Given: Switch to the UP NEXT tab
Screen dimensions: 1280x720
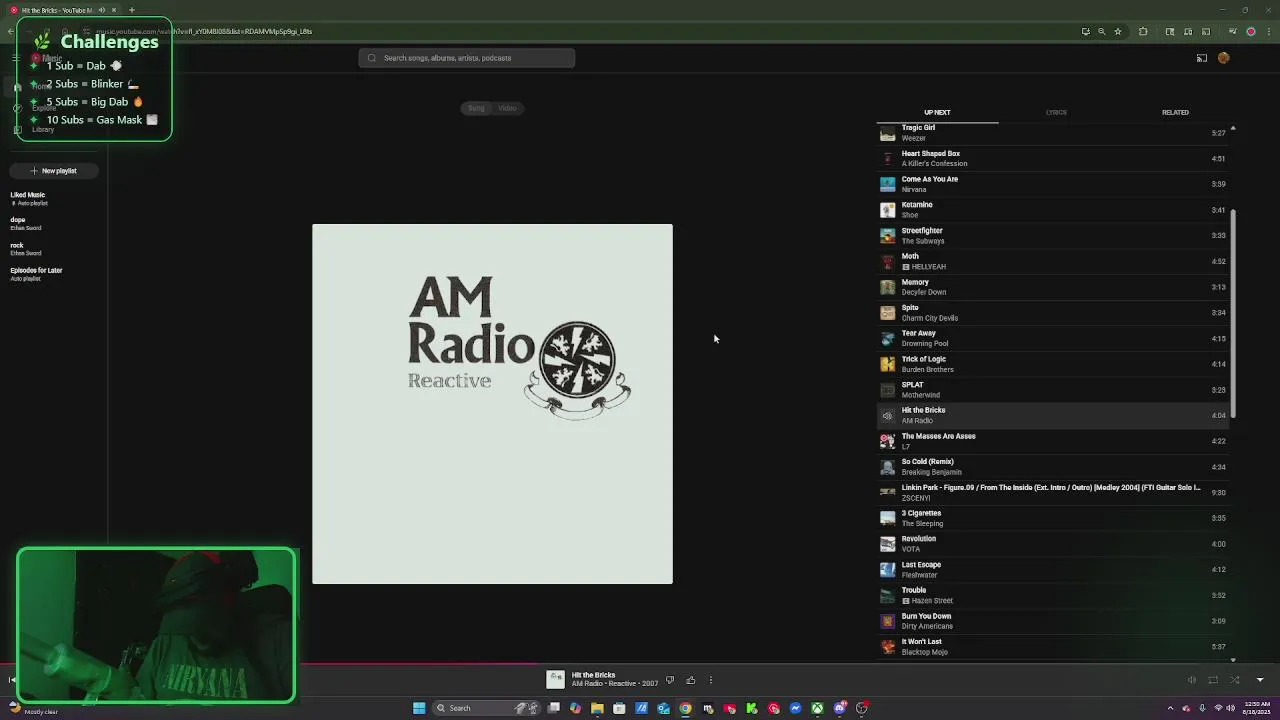Looking at the screenshot, I should tap(937, 112).
